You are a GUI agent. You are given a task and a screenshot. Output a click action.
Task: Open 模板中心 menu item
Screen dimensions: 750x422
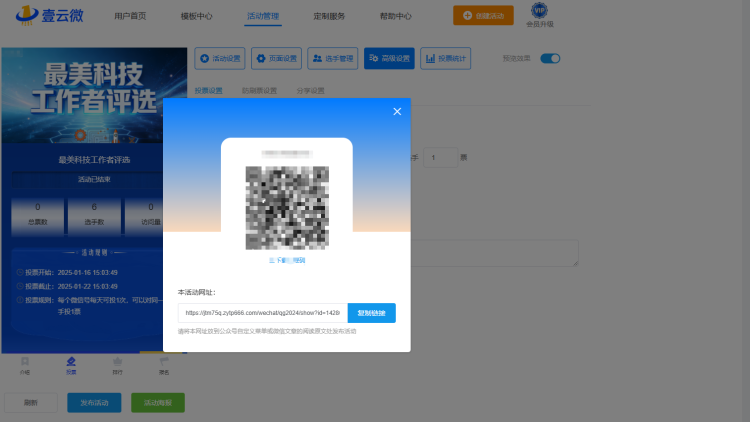pyautogui.click(x=196, y=16)
